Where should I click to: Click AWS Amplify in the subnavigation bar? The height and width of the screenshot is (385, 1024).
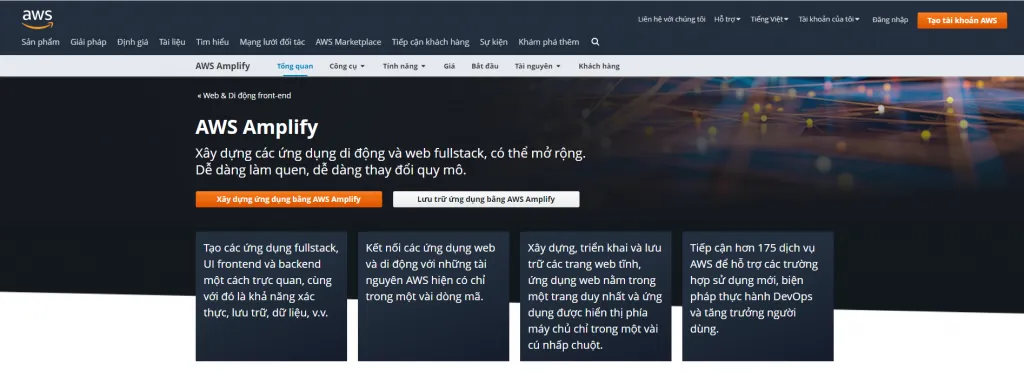coord(222,66)
